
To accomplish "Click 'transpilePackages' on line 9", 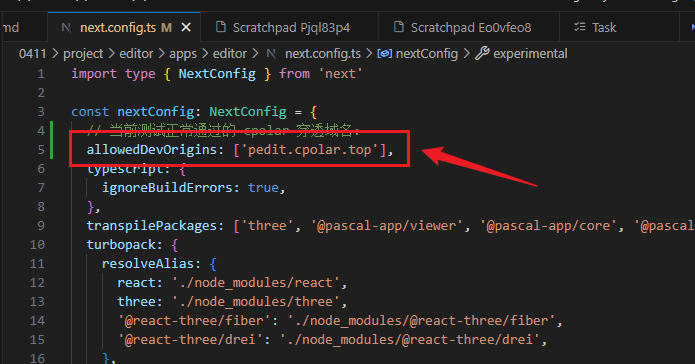I will point(152,226).
